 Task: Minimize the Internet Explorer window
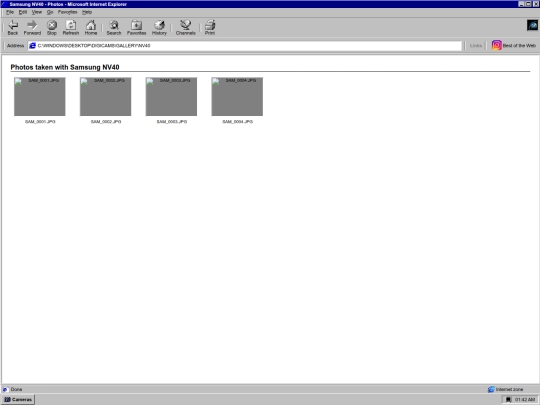pos(521,4)
